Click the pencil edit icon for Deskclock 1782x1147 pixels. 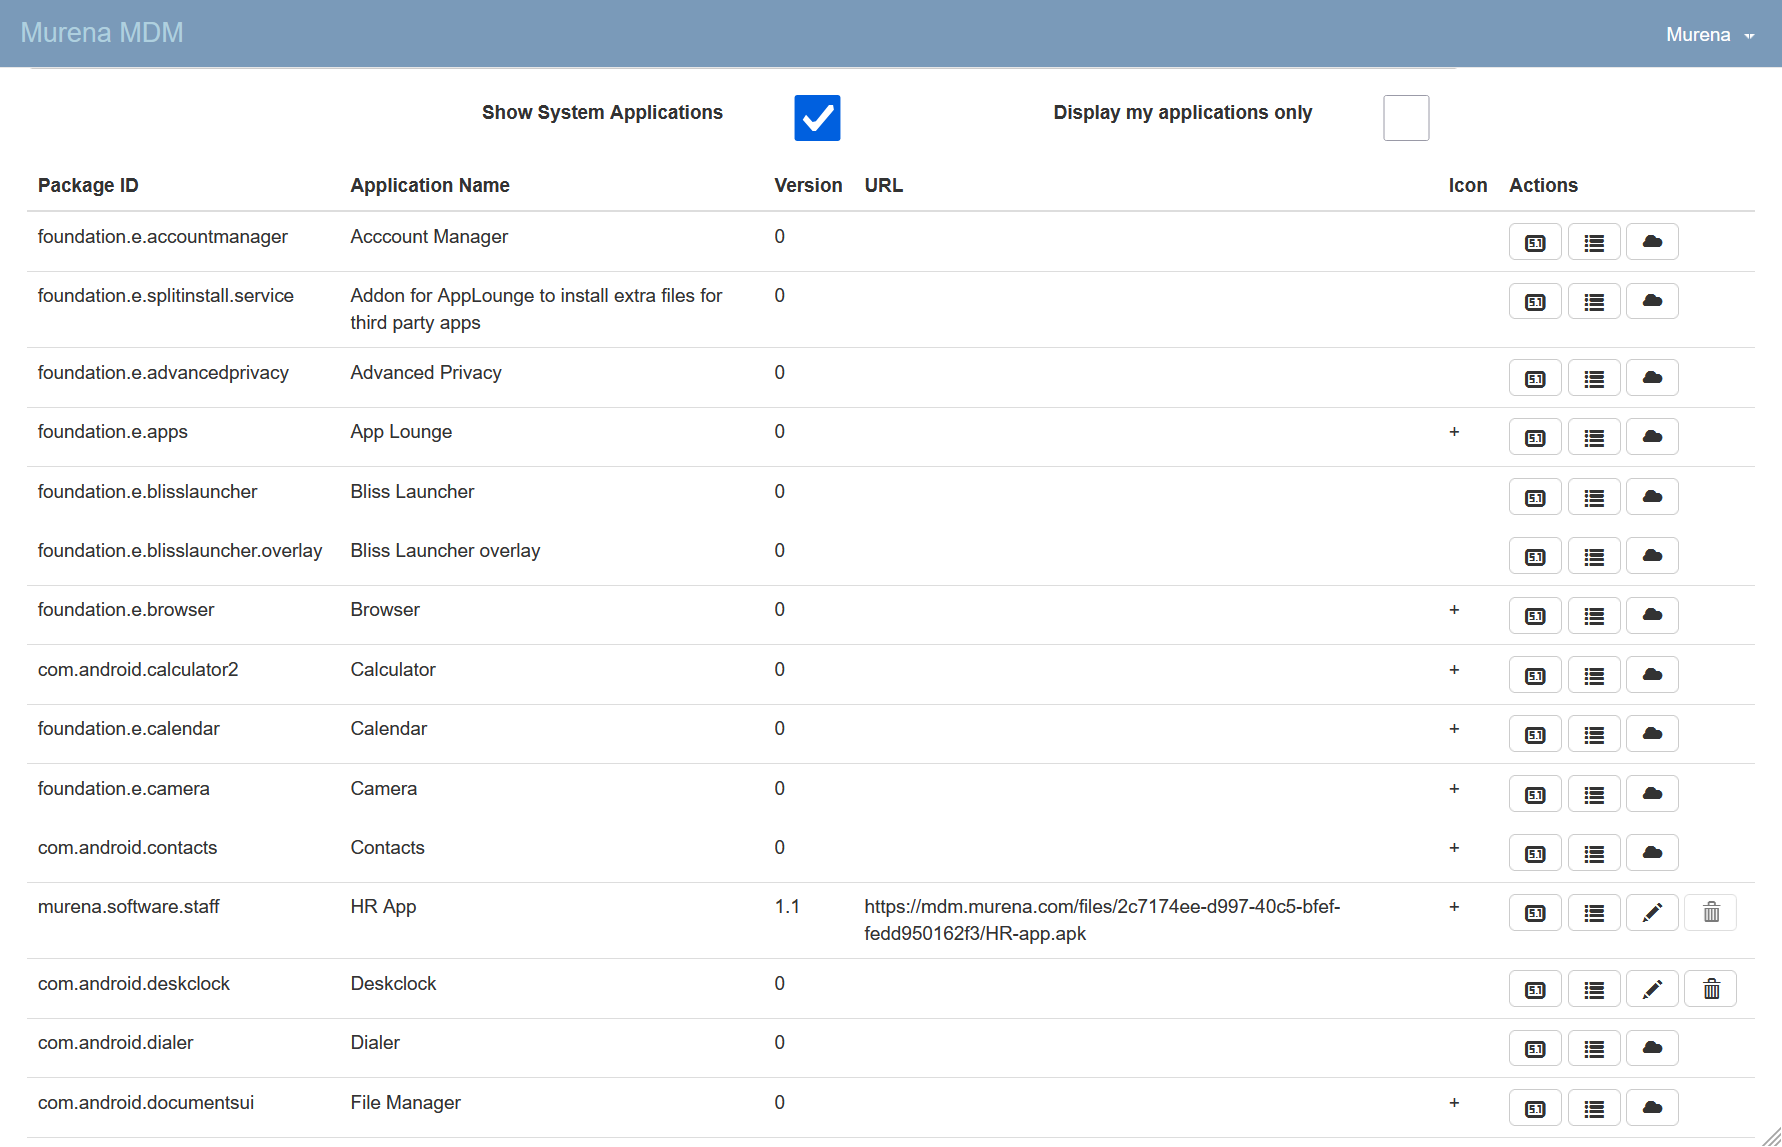1652,990
